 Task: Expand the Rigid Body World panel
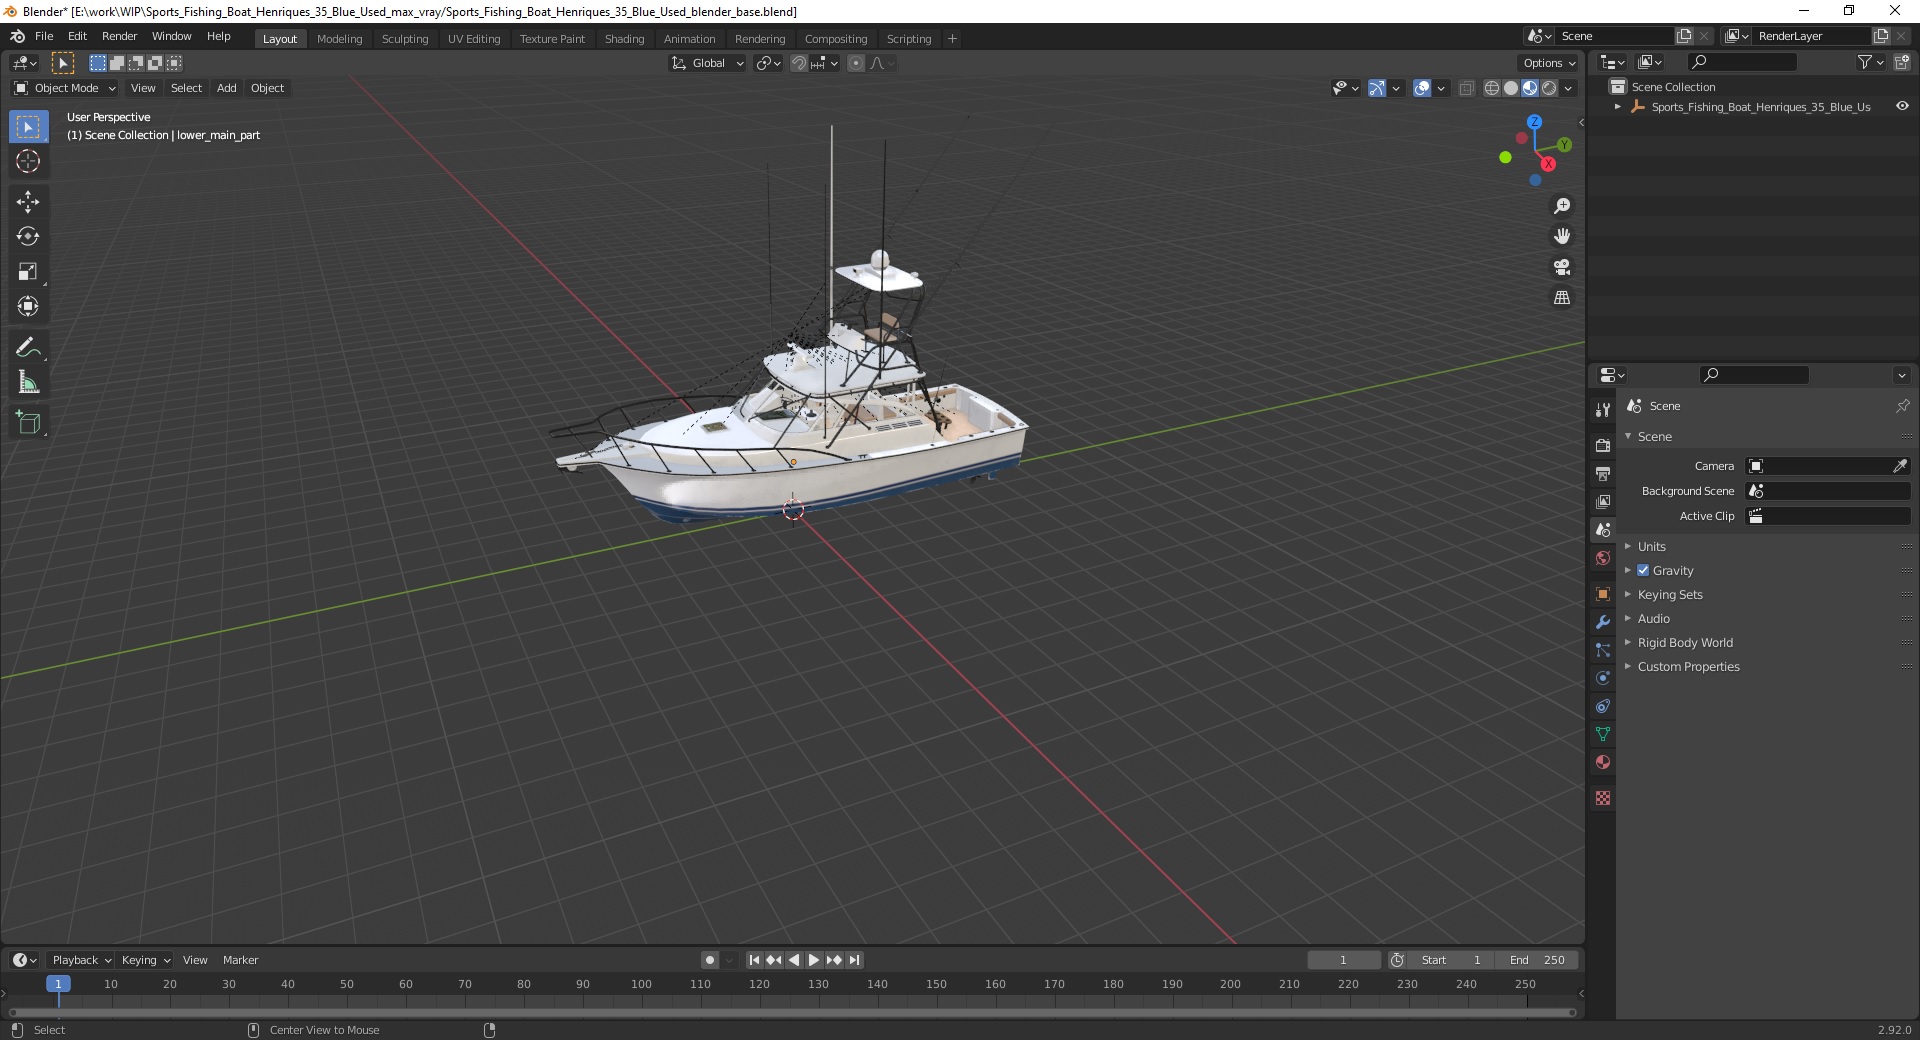[1684, 642]
